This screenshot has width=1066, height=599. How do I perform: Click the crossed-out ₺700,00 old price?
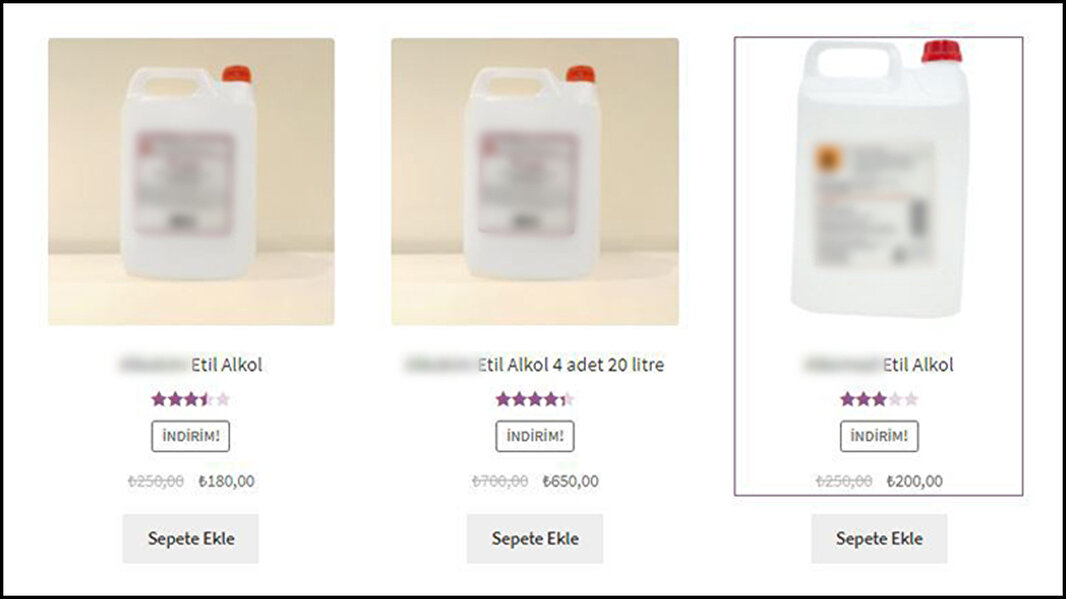pyautogui.click(x=500, y=481)
